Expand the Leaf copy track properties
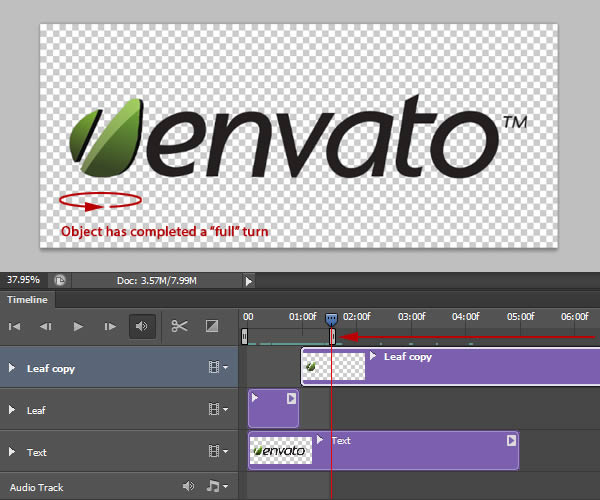The height and width of the screenshot is (500, 600). [12, 368]
